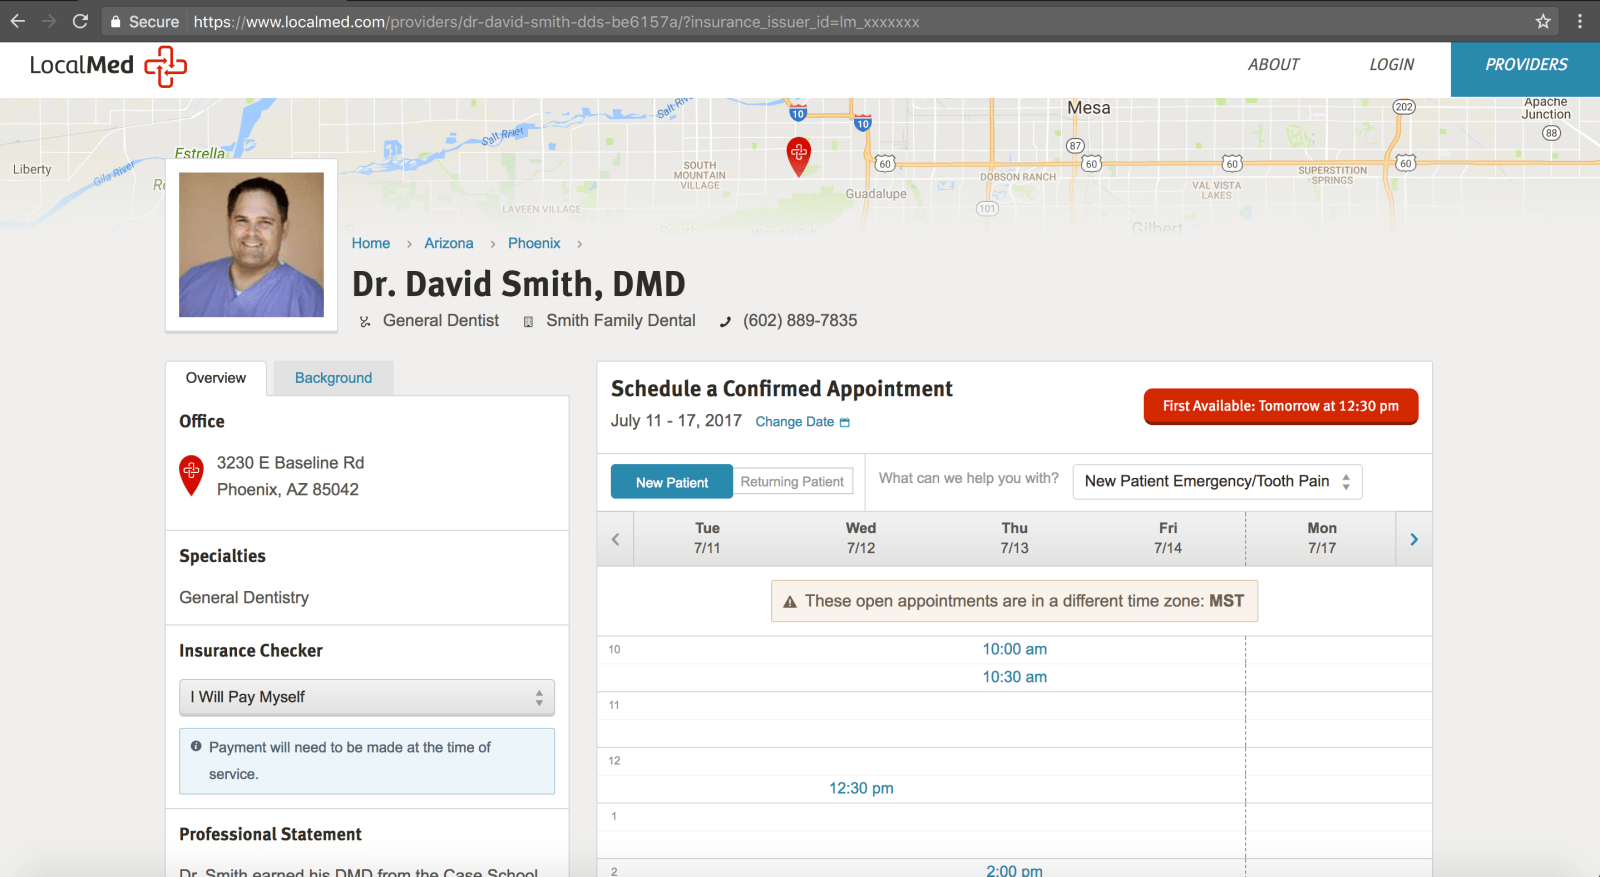Book the 10:00 am appointment slot
The height and width of the screenshot is (877, 1600).
pos(1014,649)
